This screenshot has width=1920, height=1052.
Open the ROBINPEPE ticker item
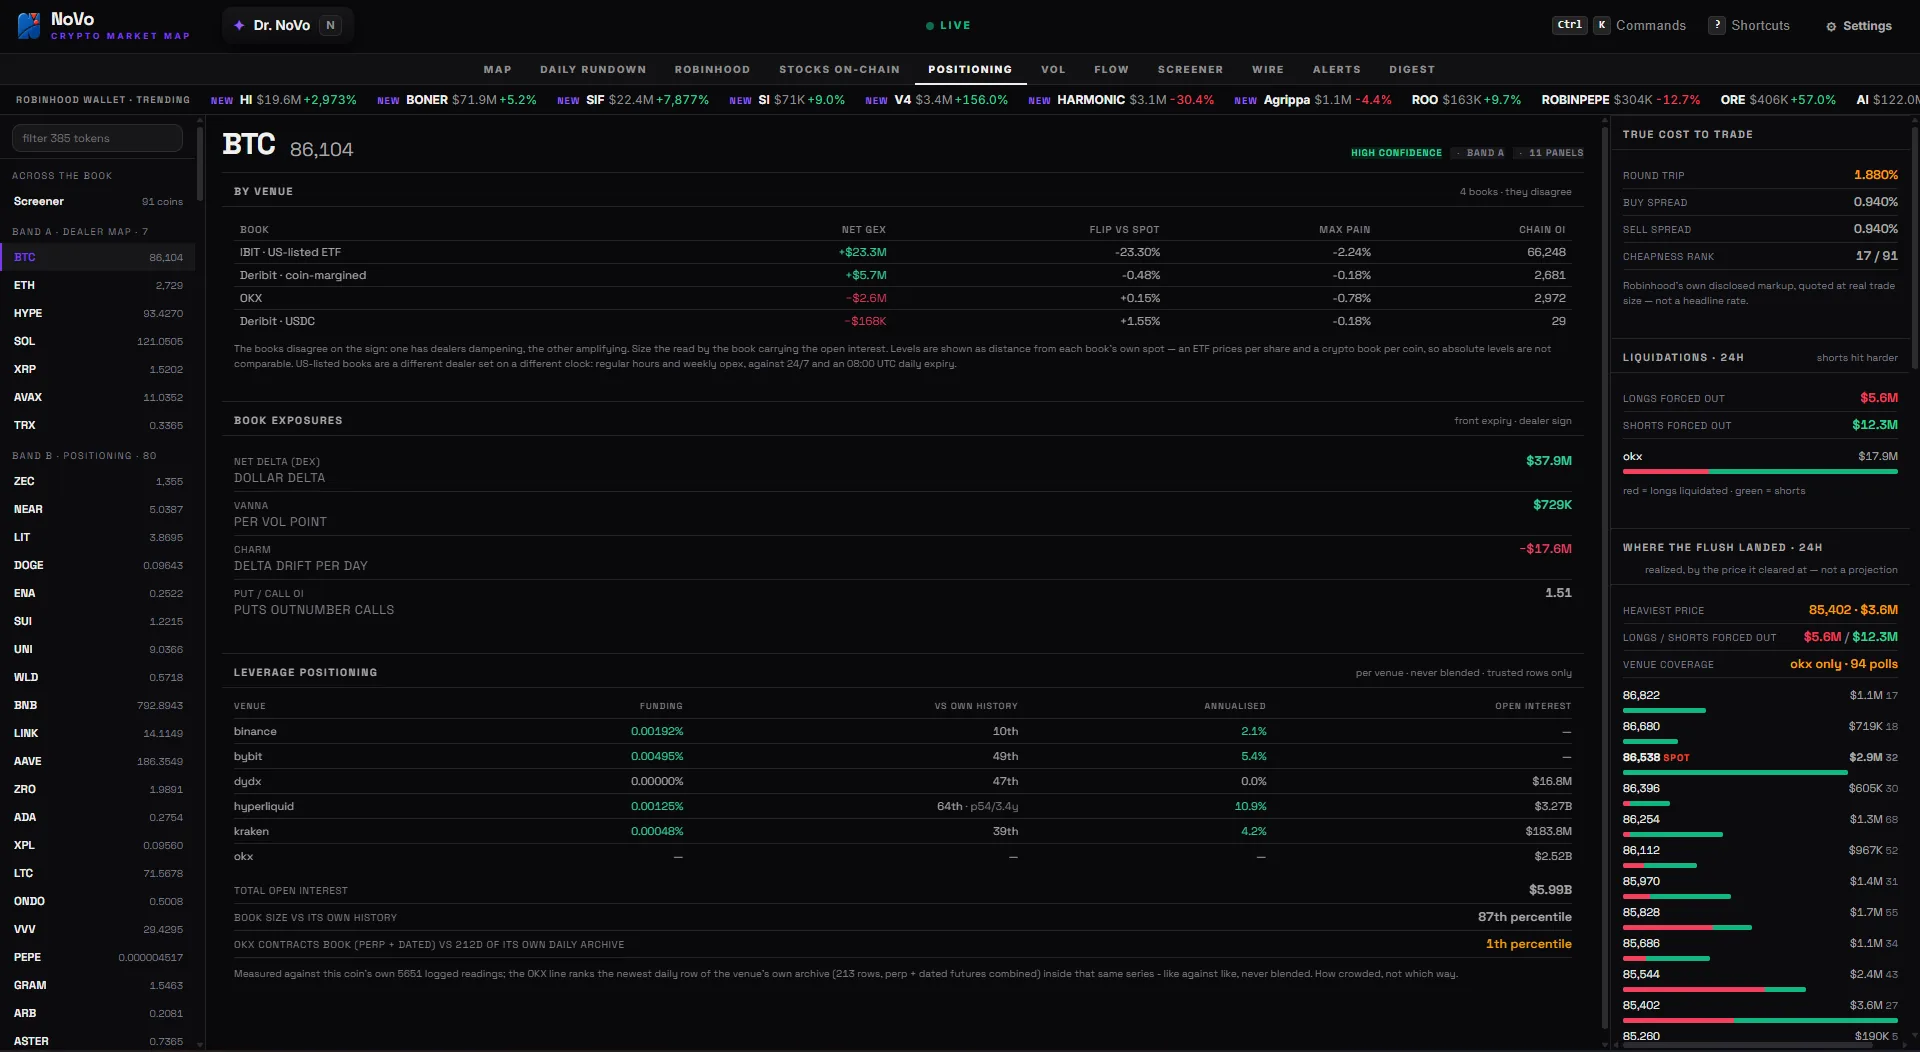click(1620, 100)
